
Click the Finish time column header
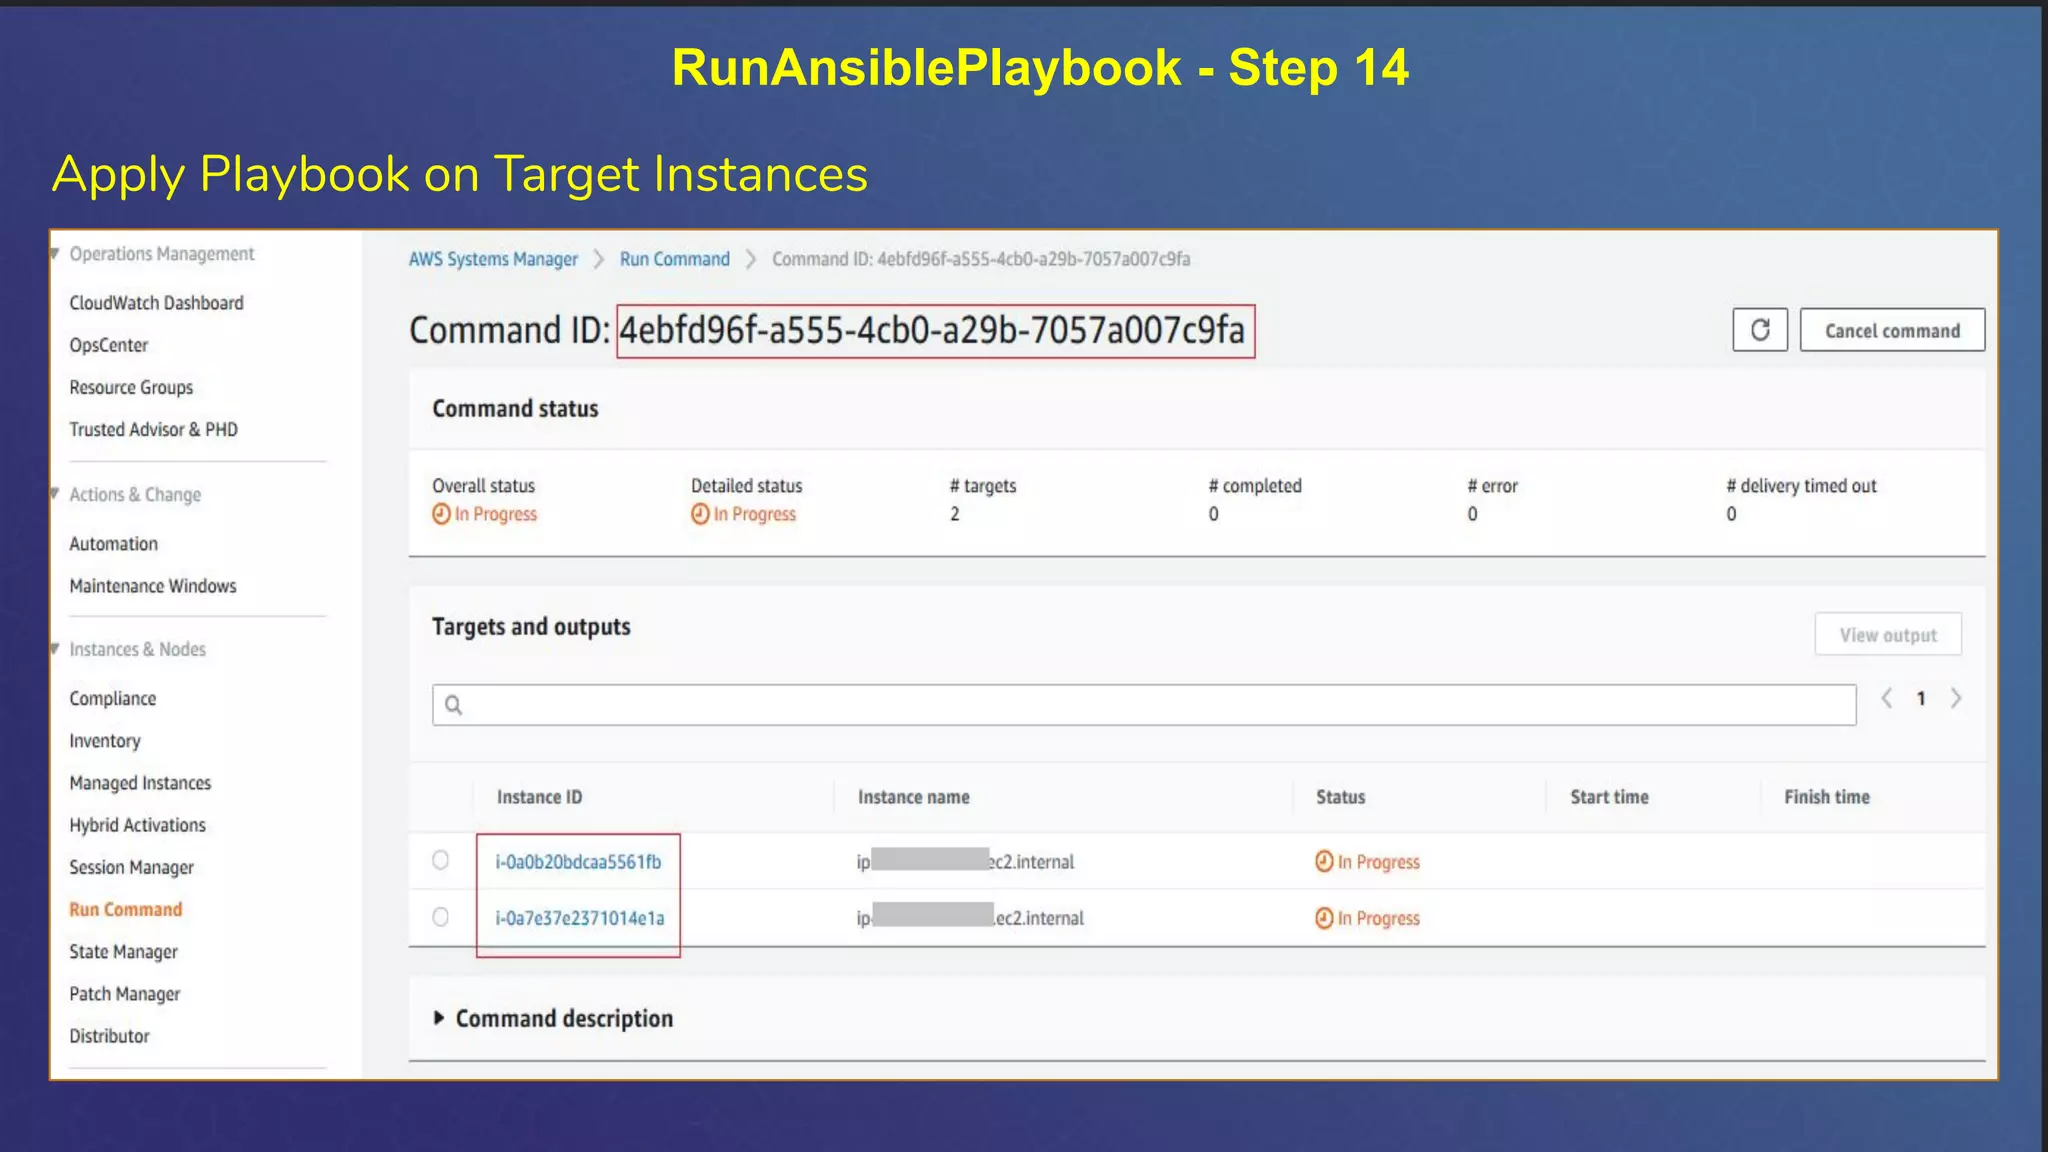point(1827,797)
